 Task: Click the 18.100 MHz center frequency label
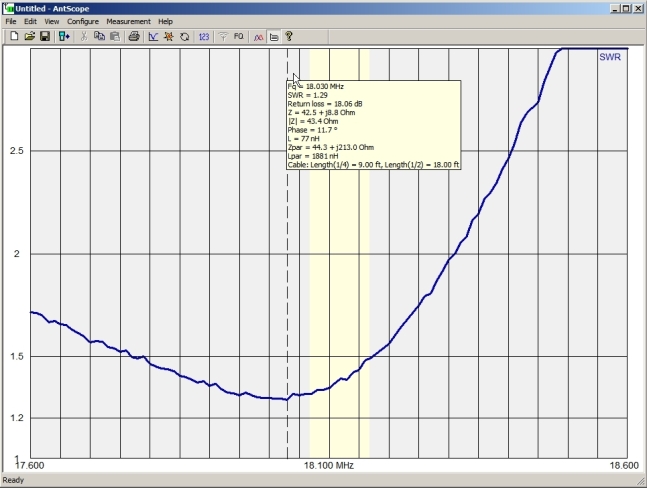coord(329,466)
